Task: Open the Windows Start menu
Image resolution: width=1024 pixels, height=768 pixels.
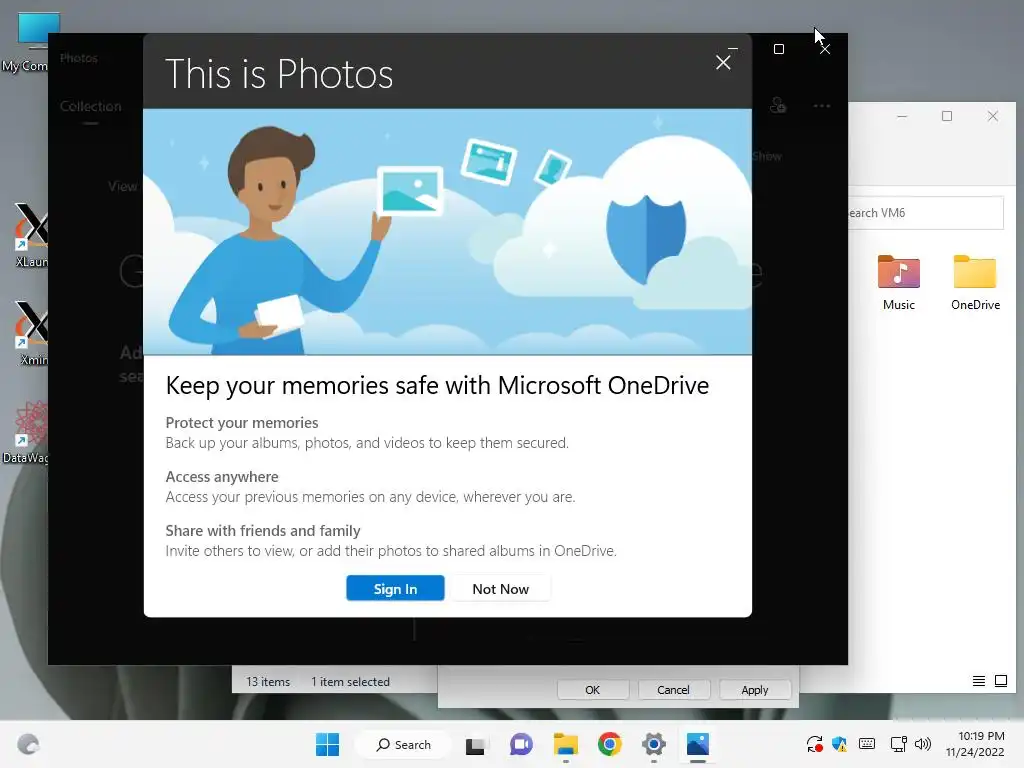Action: pyautogui.click(x=327, y=744)
